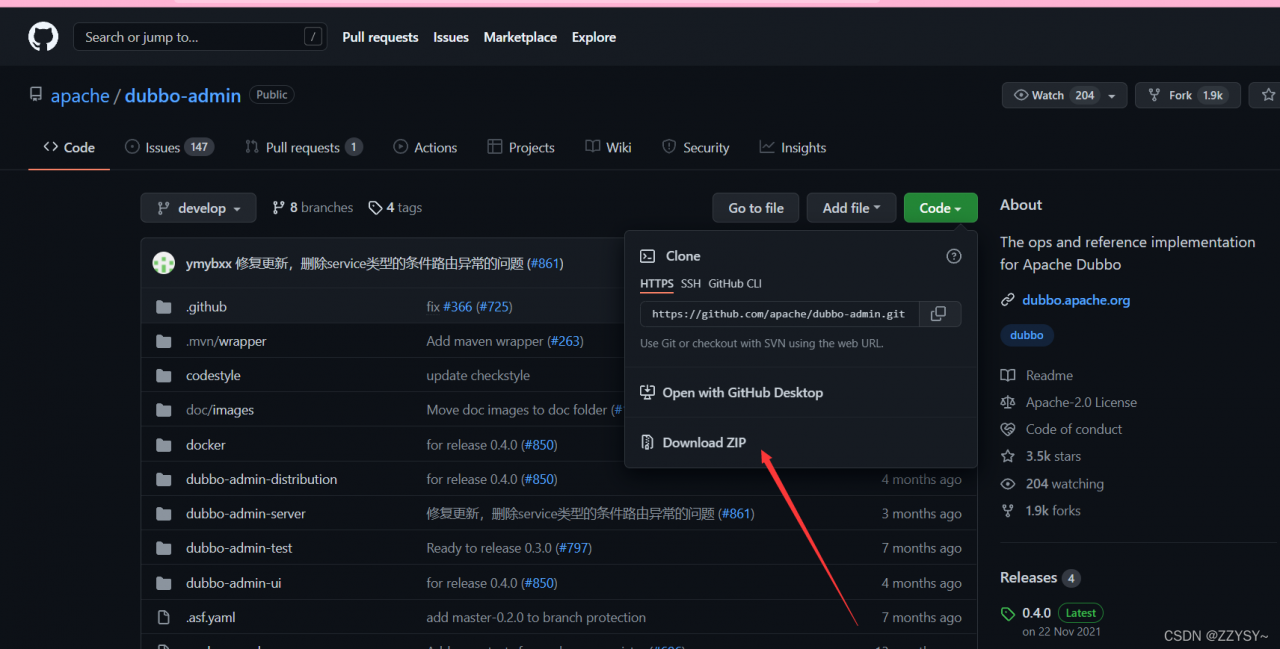Select the Readme book icon
This screenshot has height=649, width=1280.
(x=1008, y=376)
